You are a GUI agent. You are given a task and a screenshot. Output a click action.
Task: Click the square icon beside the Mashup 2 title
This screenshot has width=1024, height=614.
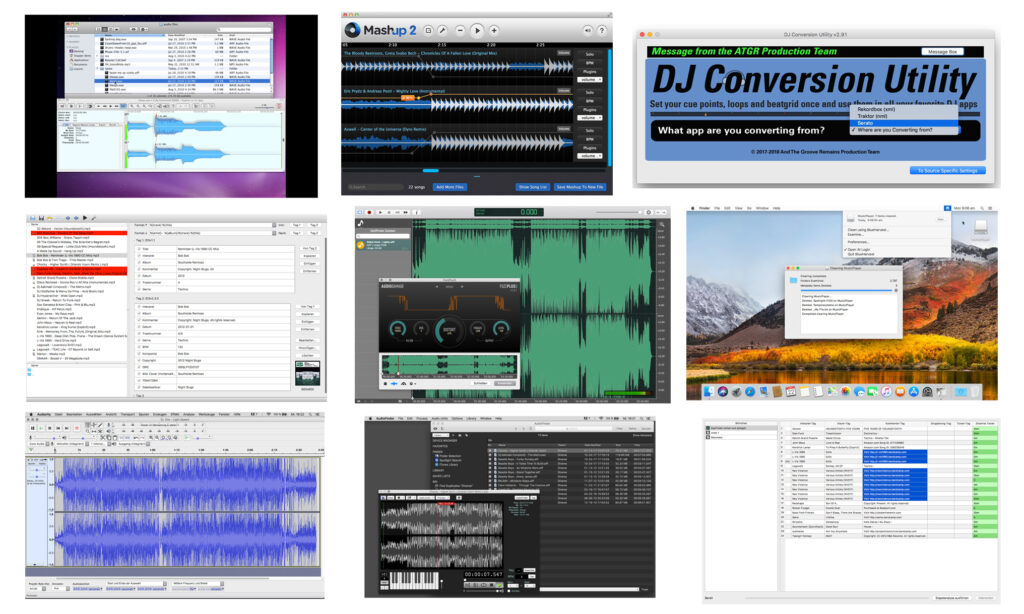point(428,30)
